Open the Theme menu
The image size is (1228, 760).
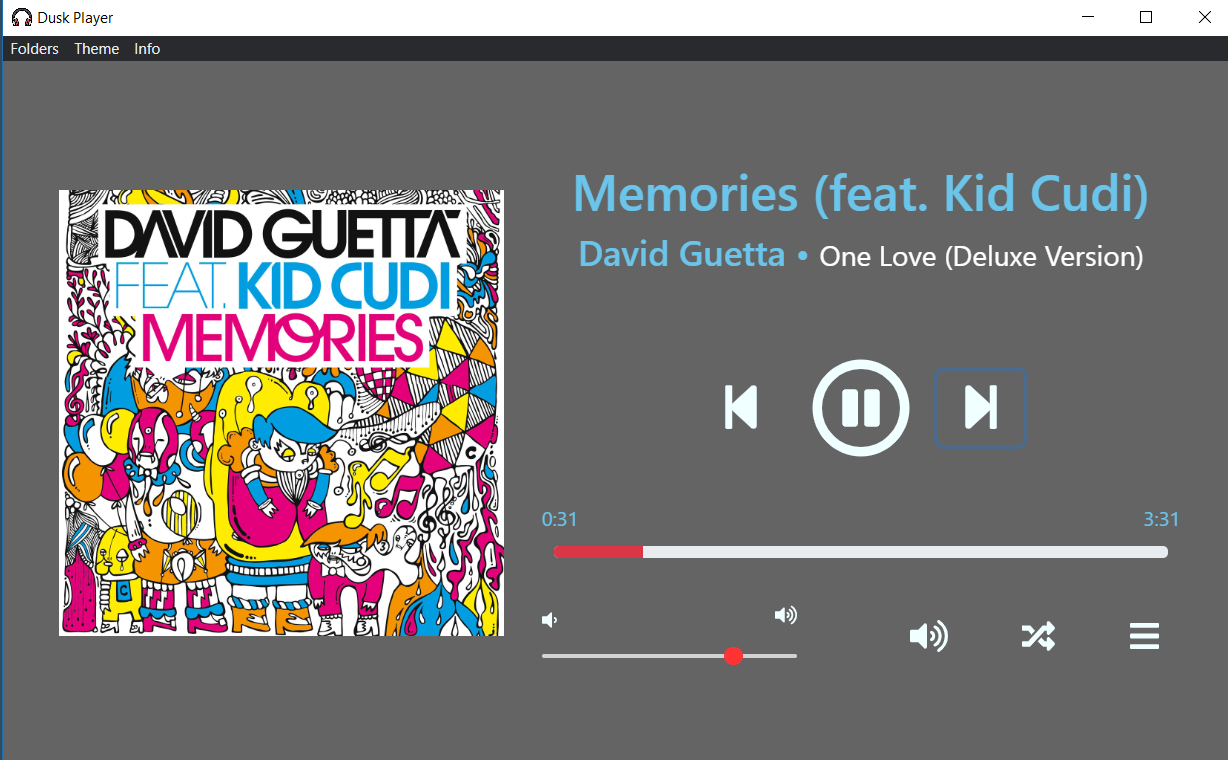[97, 49]
